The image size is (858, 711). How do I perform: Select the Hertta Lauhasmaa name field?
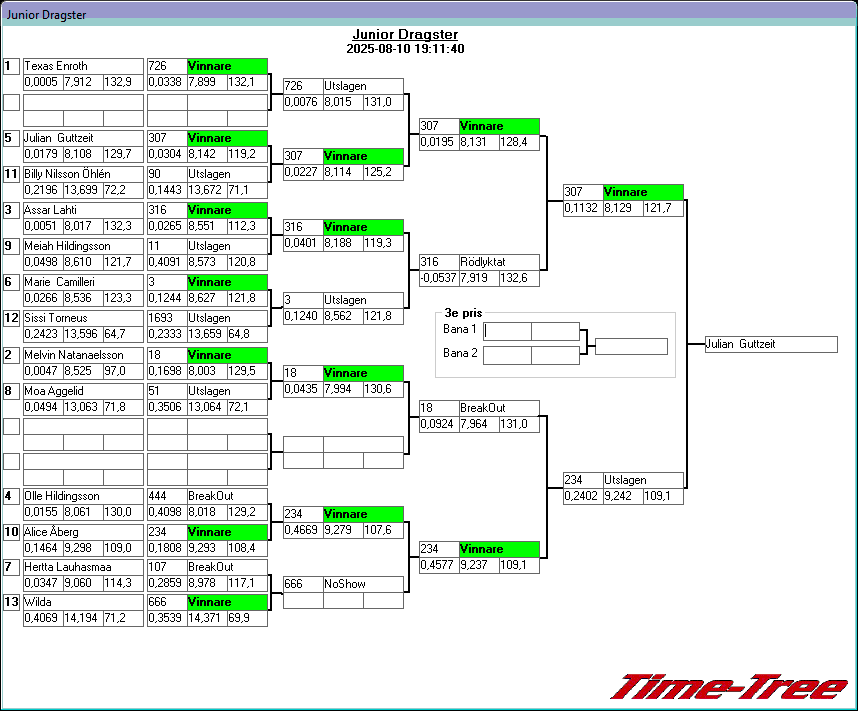pyautogui.click(x=83, y=567)
